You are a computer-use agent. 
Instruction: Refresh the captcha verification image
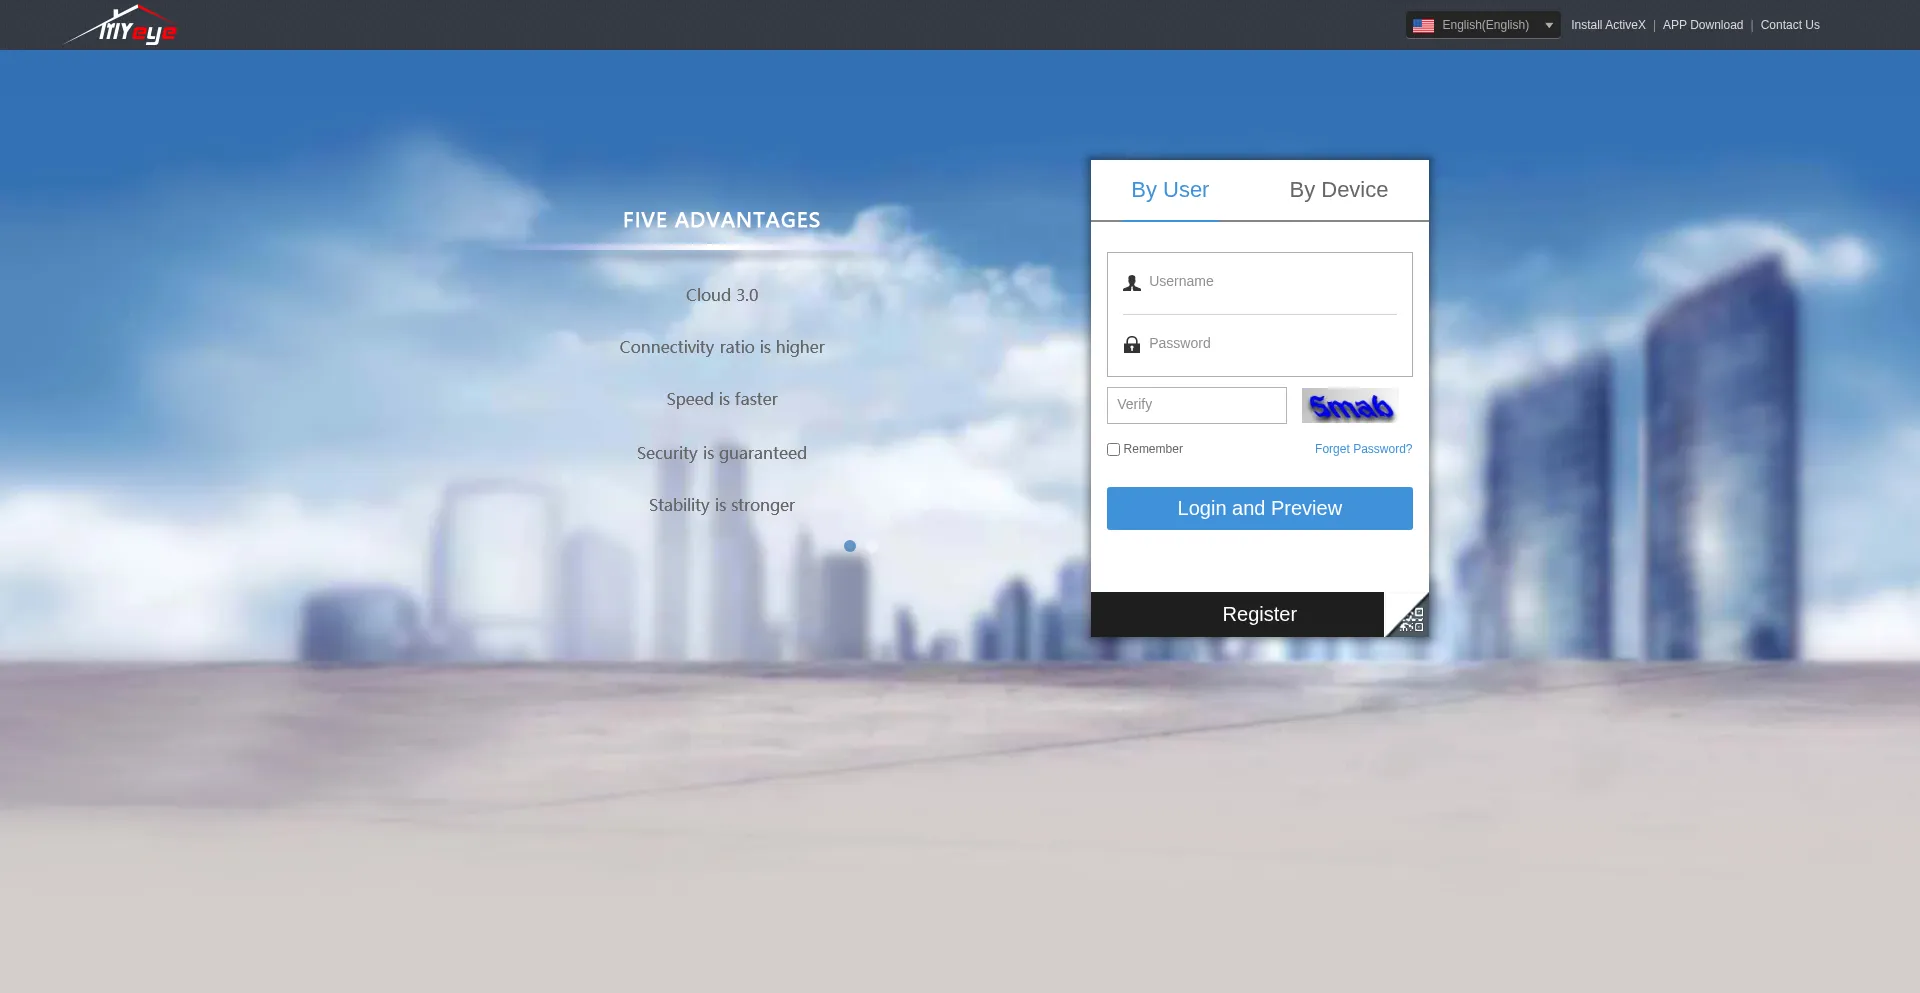[x=1350, y=406]
